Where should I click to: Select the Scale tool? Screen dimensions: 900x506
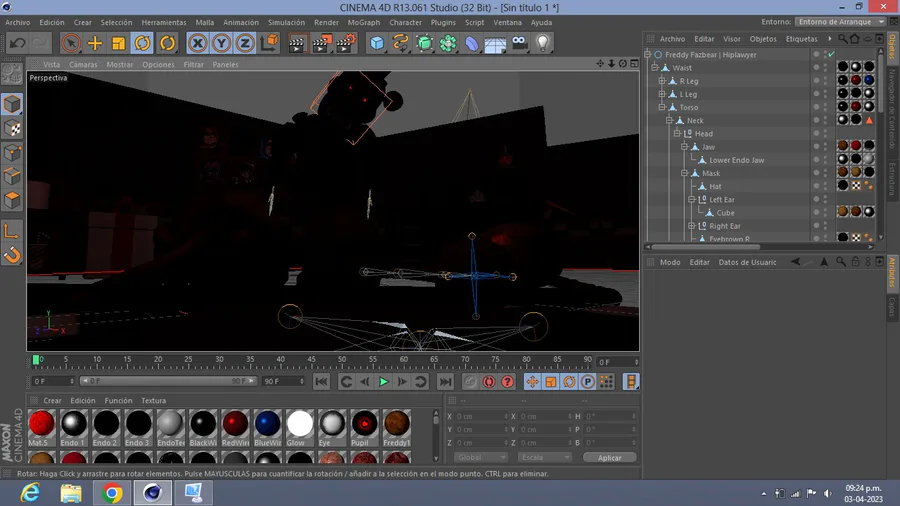click(118, 43)
